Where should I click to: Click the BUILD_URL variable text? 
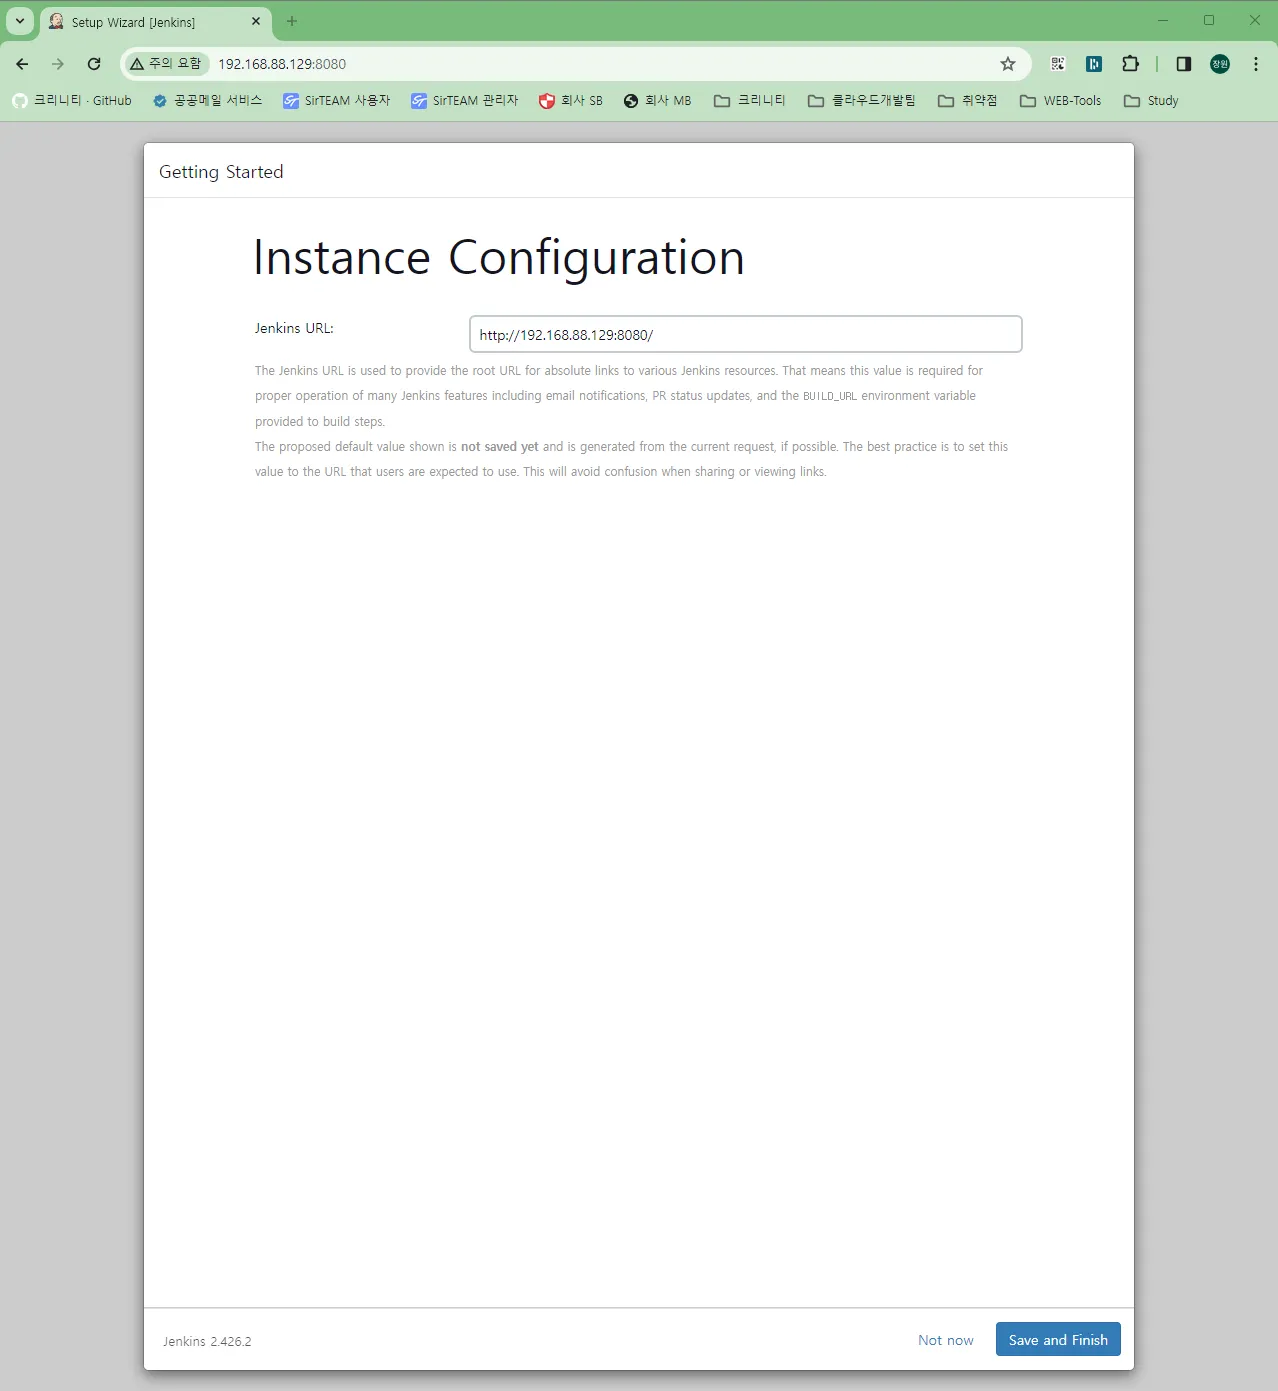(x=830, y=396)
